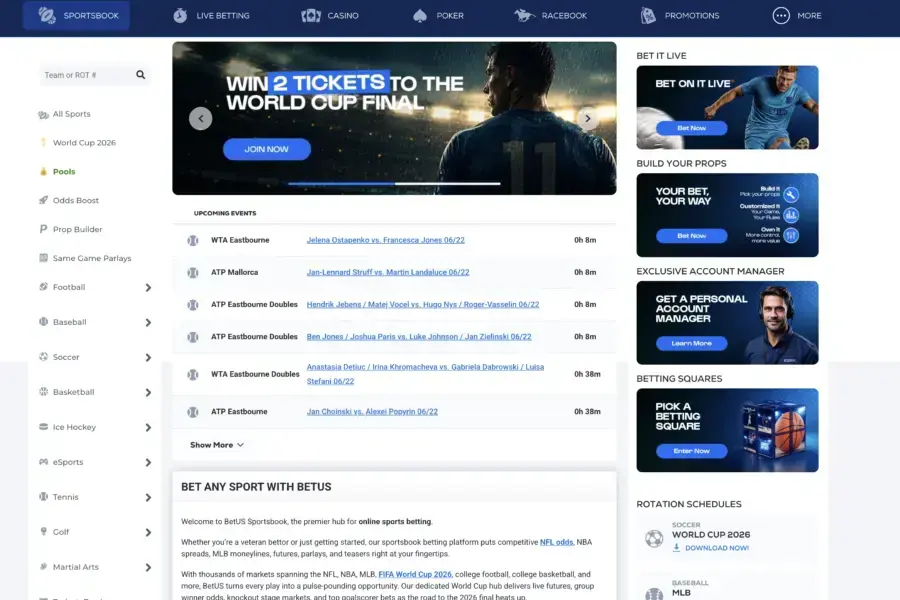Open Jan Choinski vs. Alexei Popyrin match
Screen dimensions: 900x600
click(372, 412)
